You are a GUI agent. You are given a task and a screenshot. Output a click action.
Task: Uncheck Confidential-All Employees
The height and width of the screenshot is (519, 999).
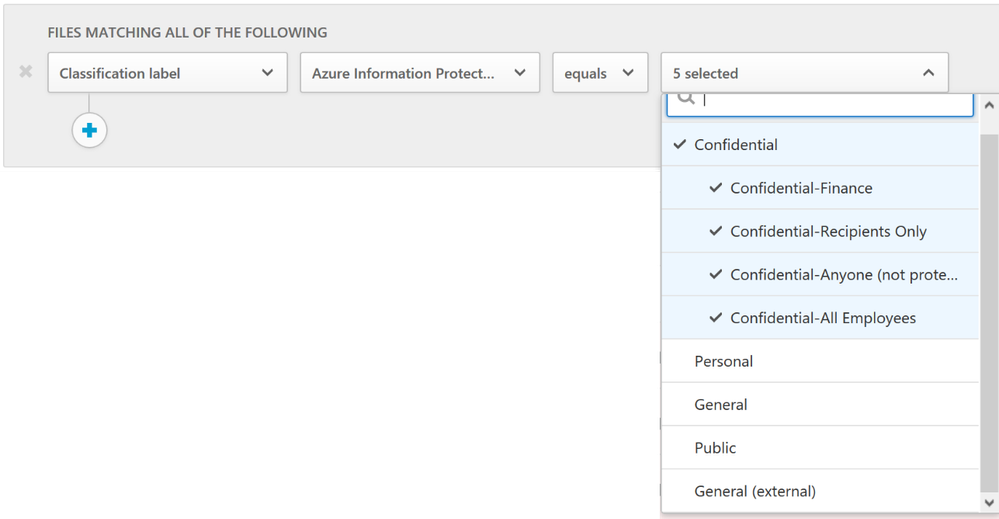point(820,318)
